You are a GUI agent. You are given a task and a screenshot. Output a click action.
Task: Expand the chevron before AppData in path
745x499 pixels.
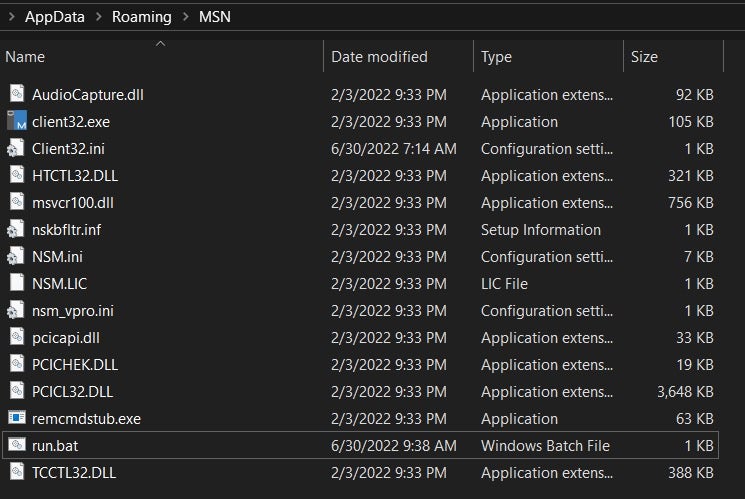pos(10,17)
